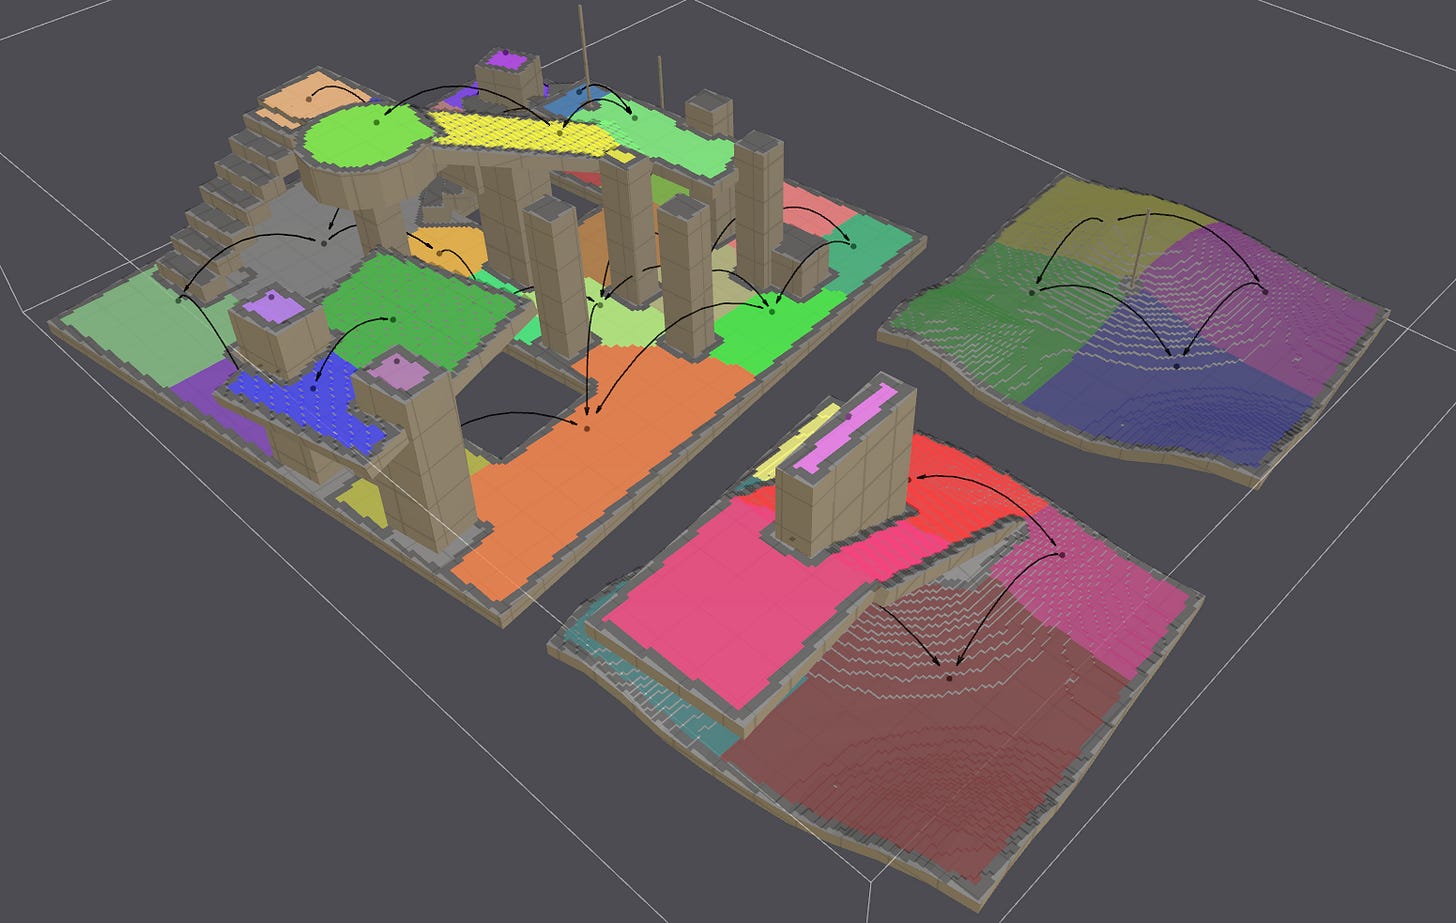Viewport: 1456px width, 923px height.
Task: Click the node dot on dark red terrain
Action: (949, 678)
